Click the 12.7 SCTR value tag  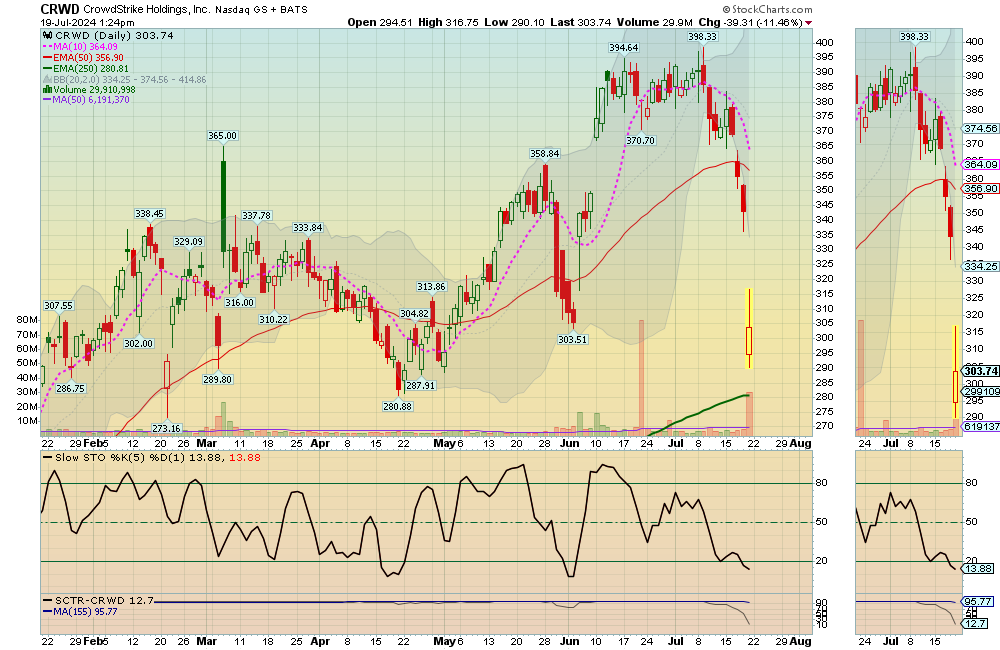tap(975, 623)
